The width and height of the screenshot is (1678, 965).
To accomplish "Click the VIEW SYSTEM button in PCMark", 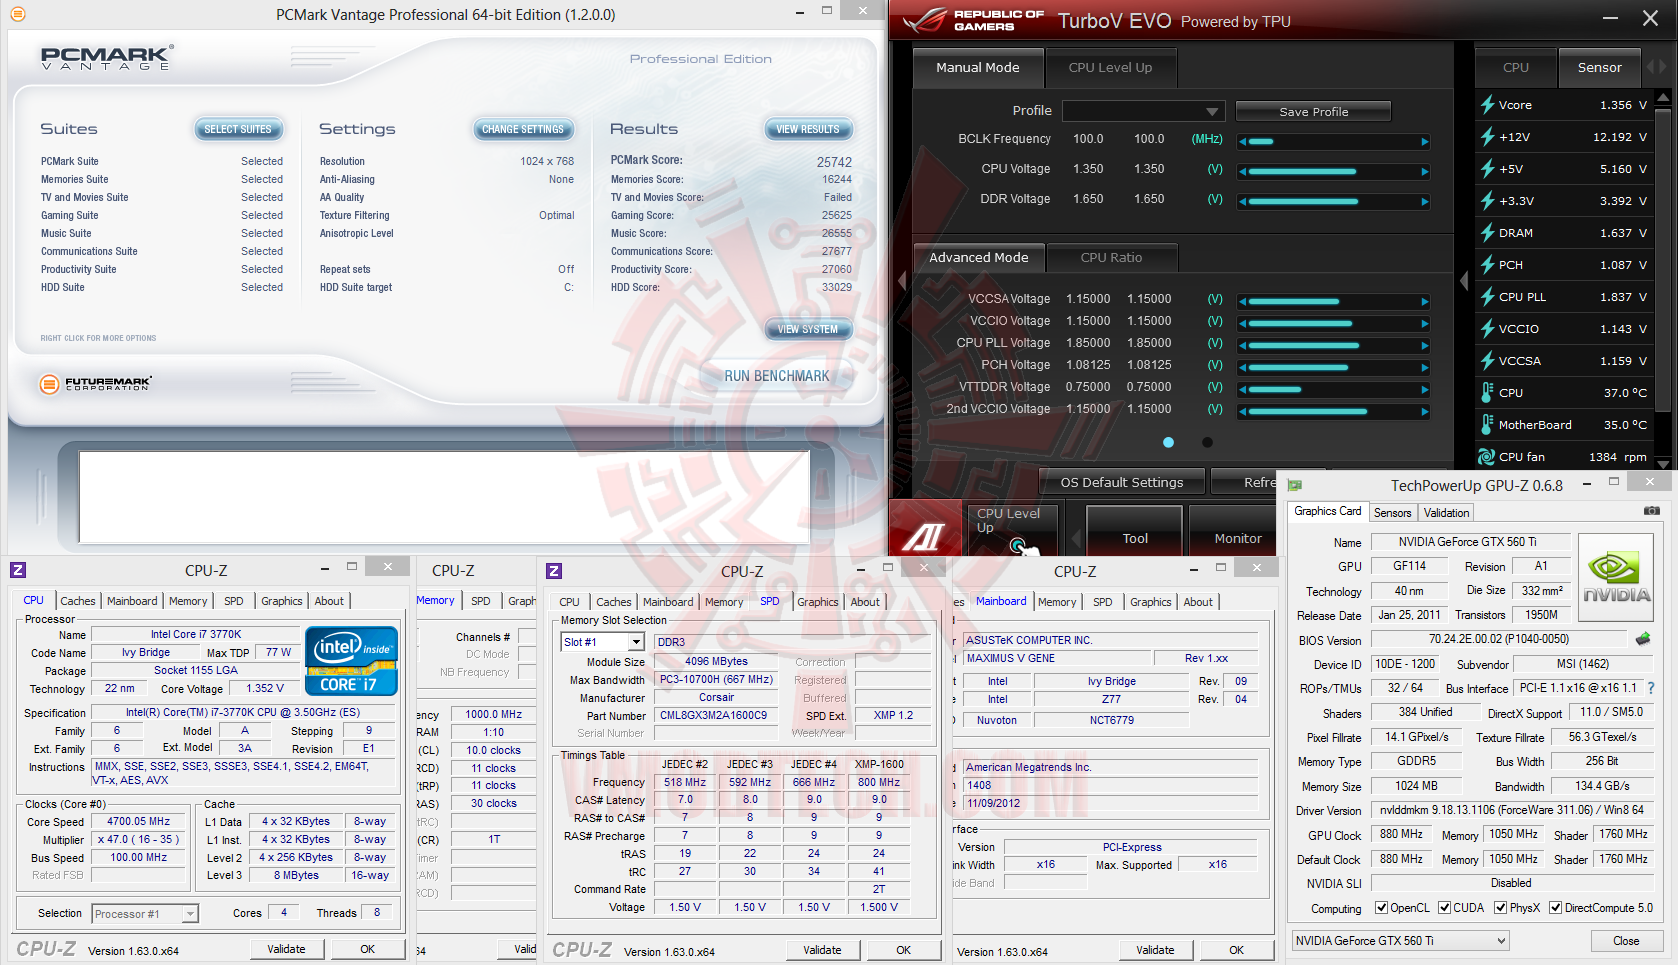I will (x=808, y=329).
